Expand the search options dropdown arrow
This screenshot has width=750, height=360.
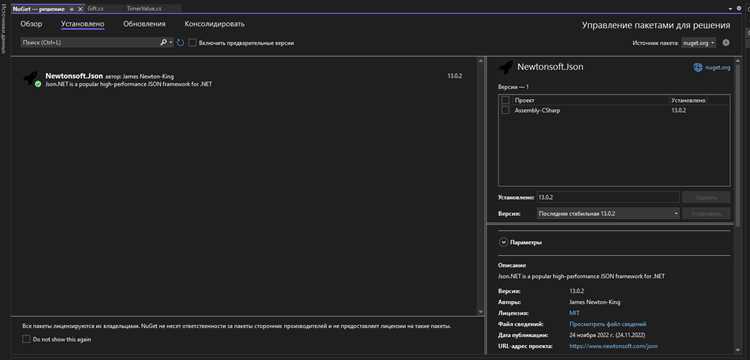(x=171, y=43)
